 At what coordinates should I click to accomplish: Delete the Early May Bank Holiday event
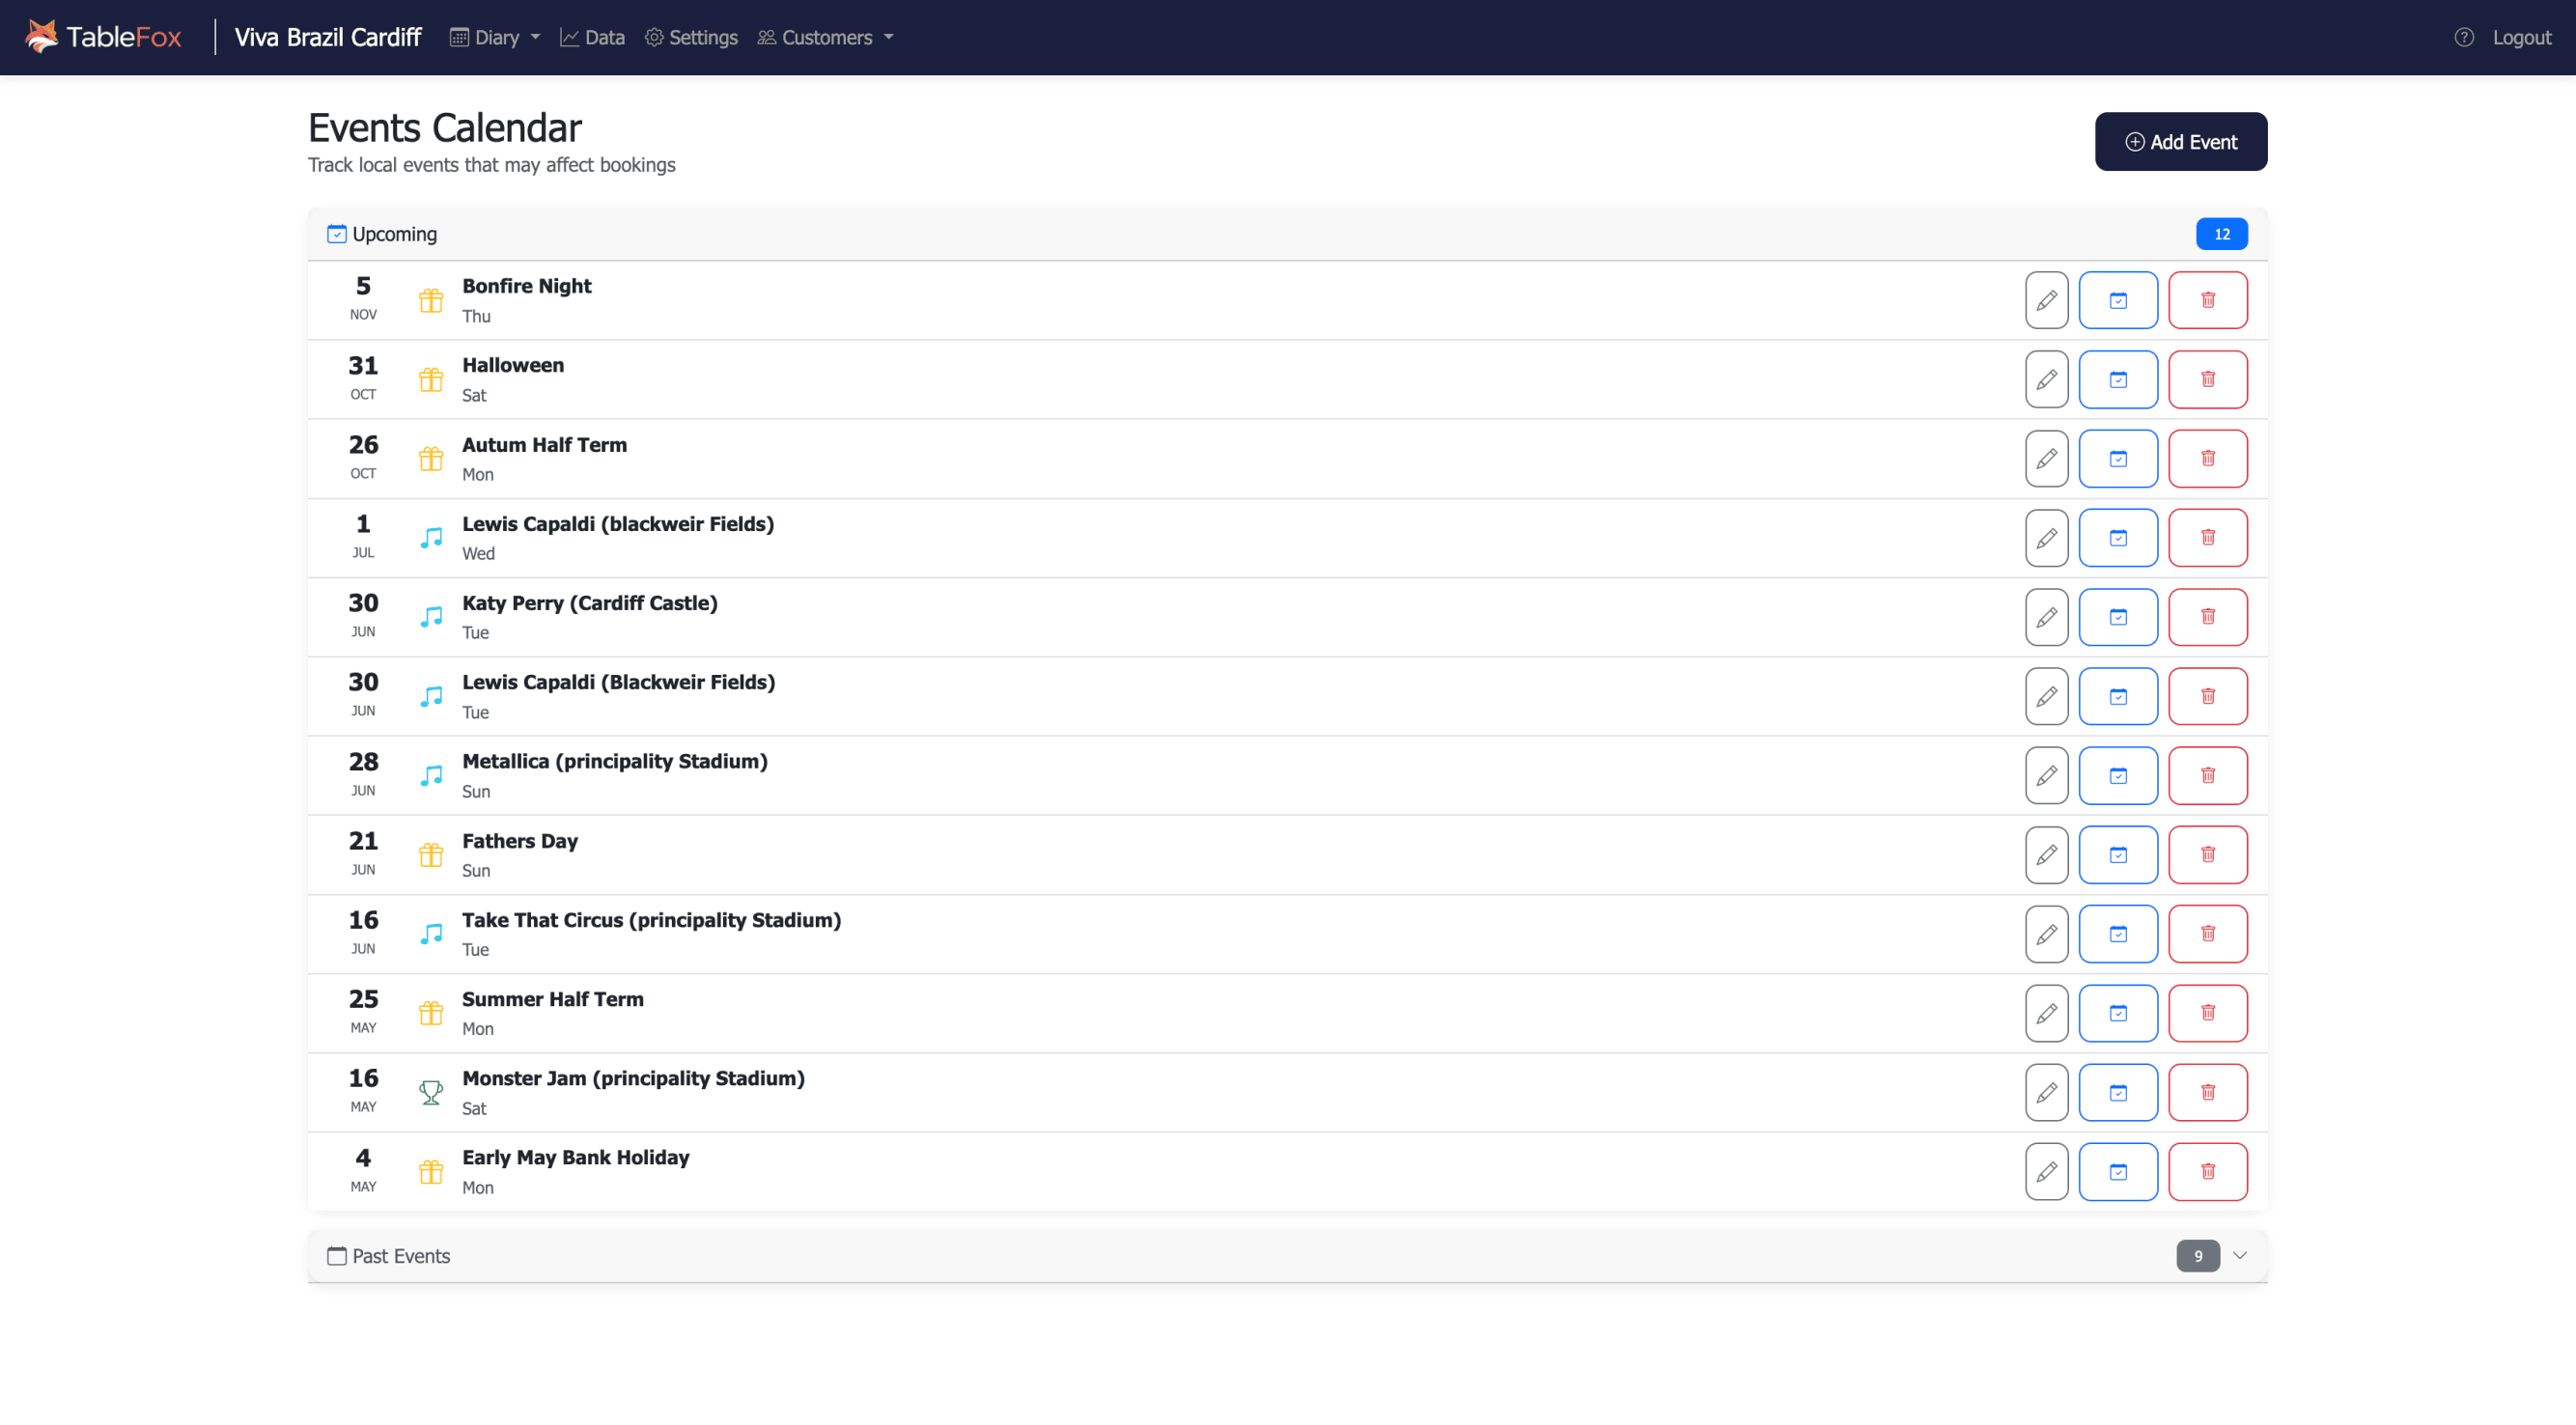[x=2207, y=1171]
